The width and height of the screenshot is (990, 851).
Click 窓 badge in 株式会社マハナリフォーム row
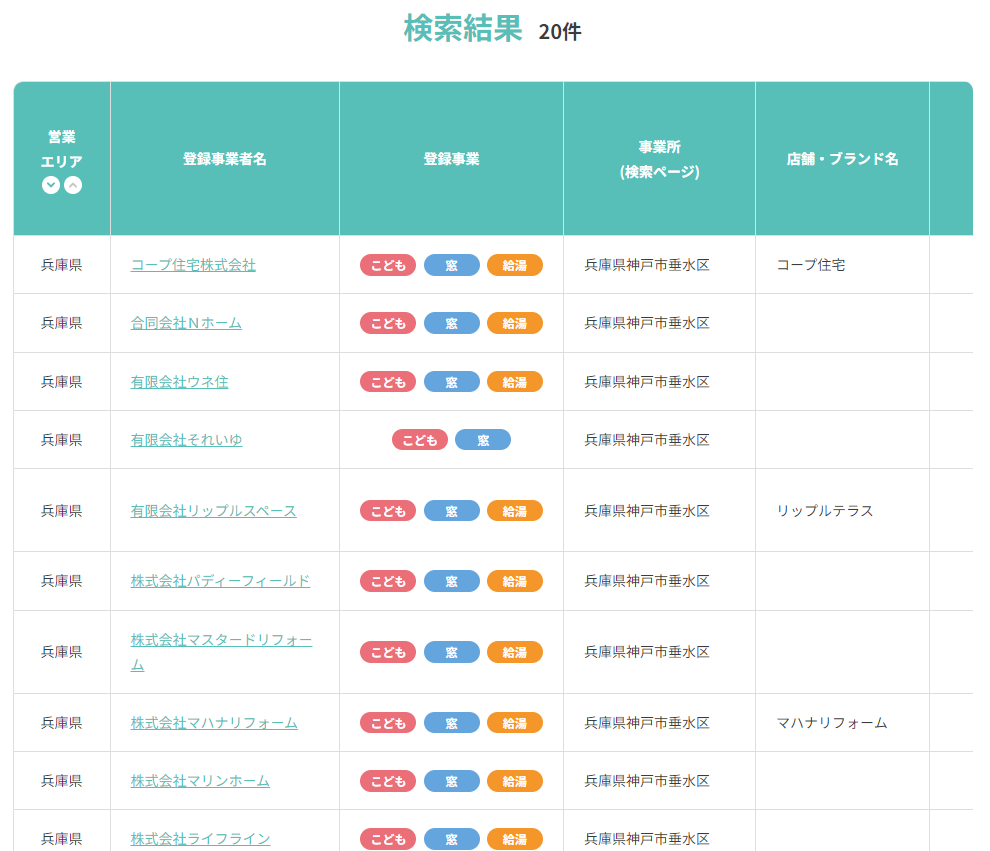[451, 723]
